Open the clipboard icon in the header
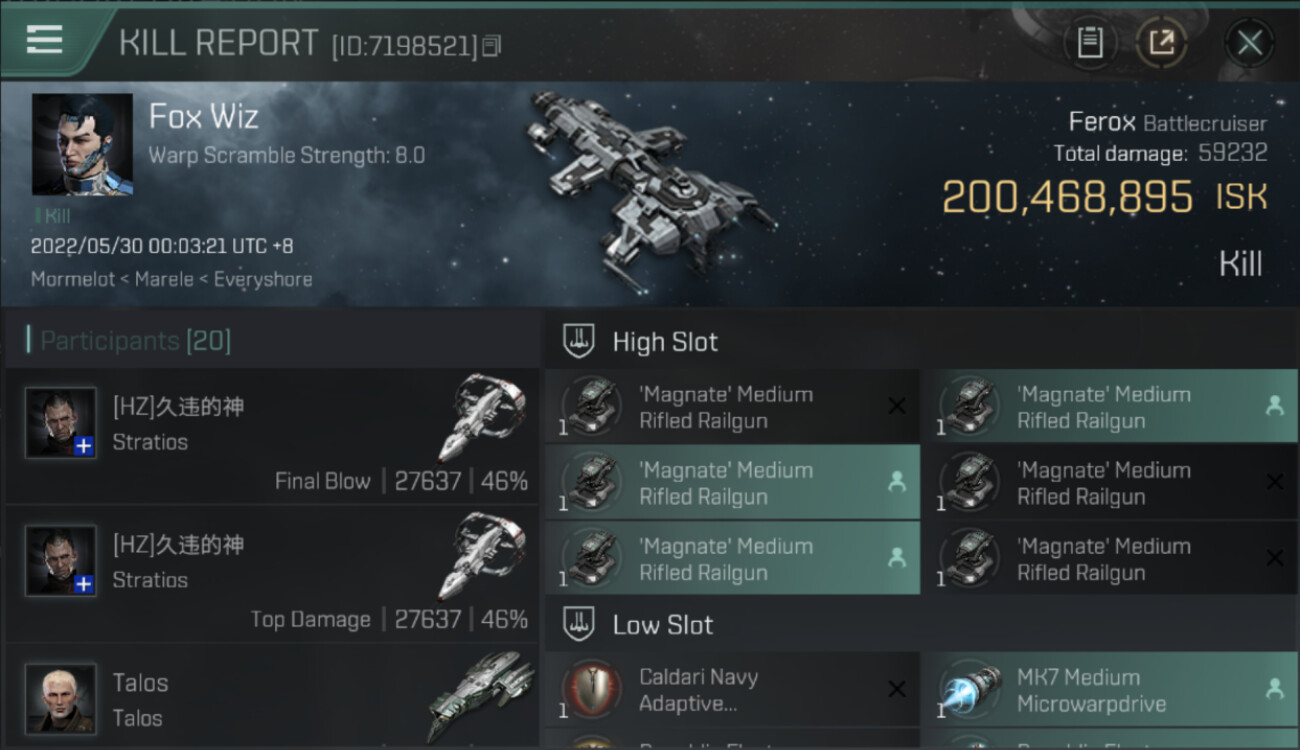The width and height of the screenshot is (1300, 750). coord(1089,43)
